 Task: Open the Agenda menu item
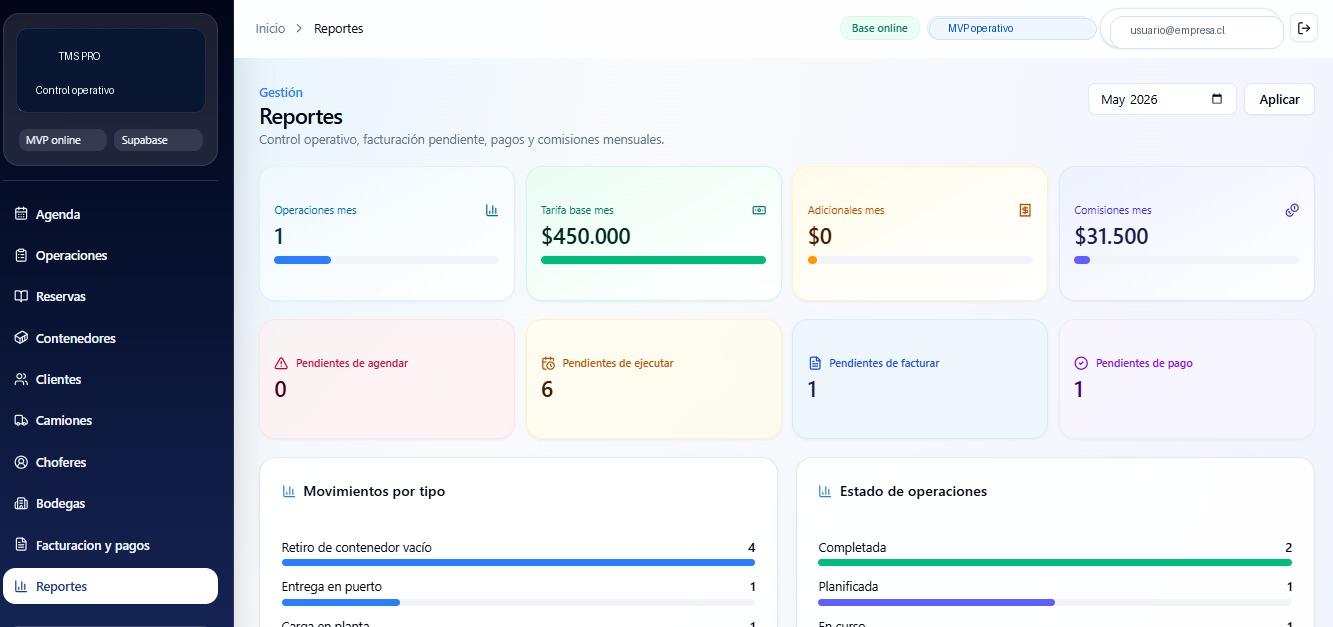pyautogui.click(x=110, y=214)
